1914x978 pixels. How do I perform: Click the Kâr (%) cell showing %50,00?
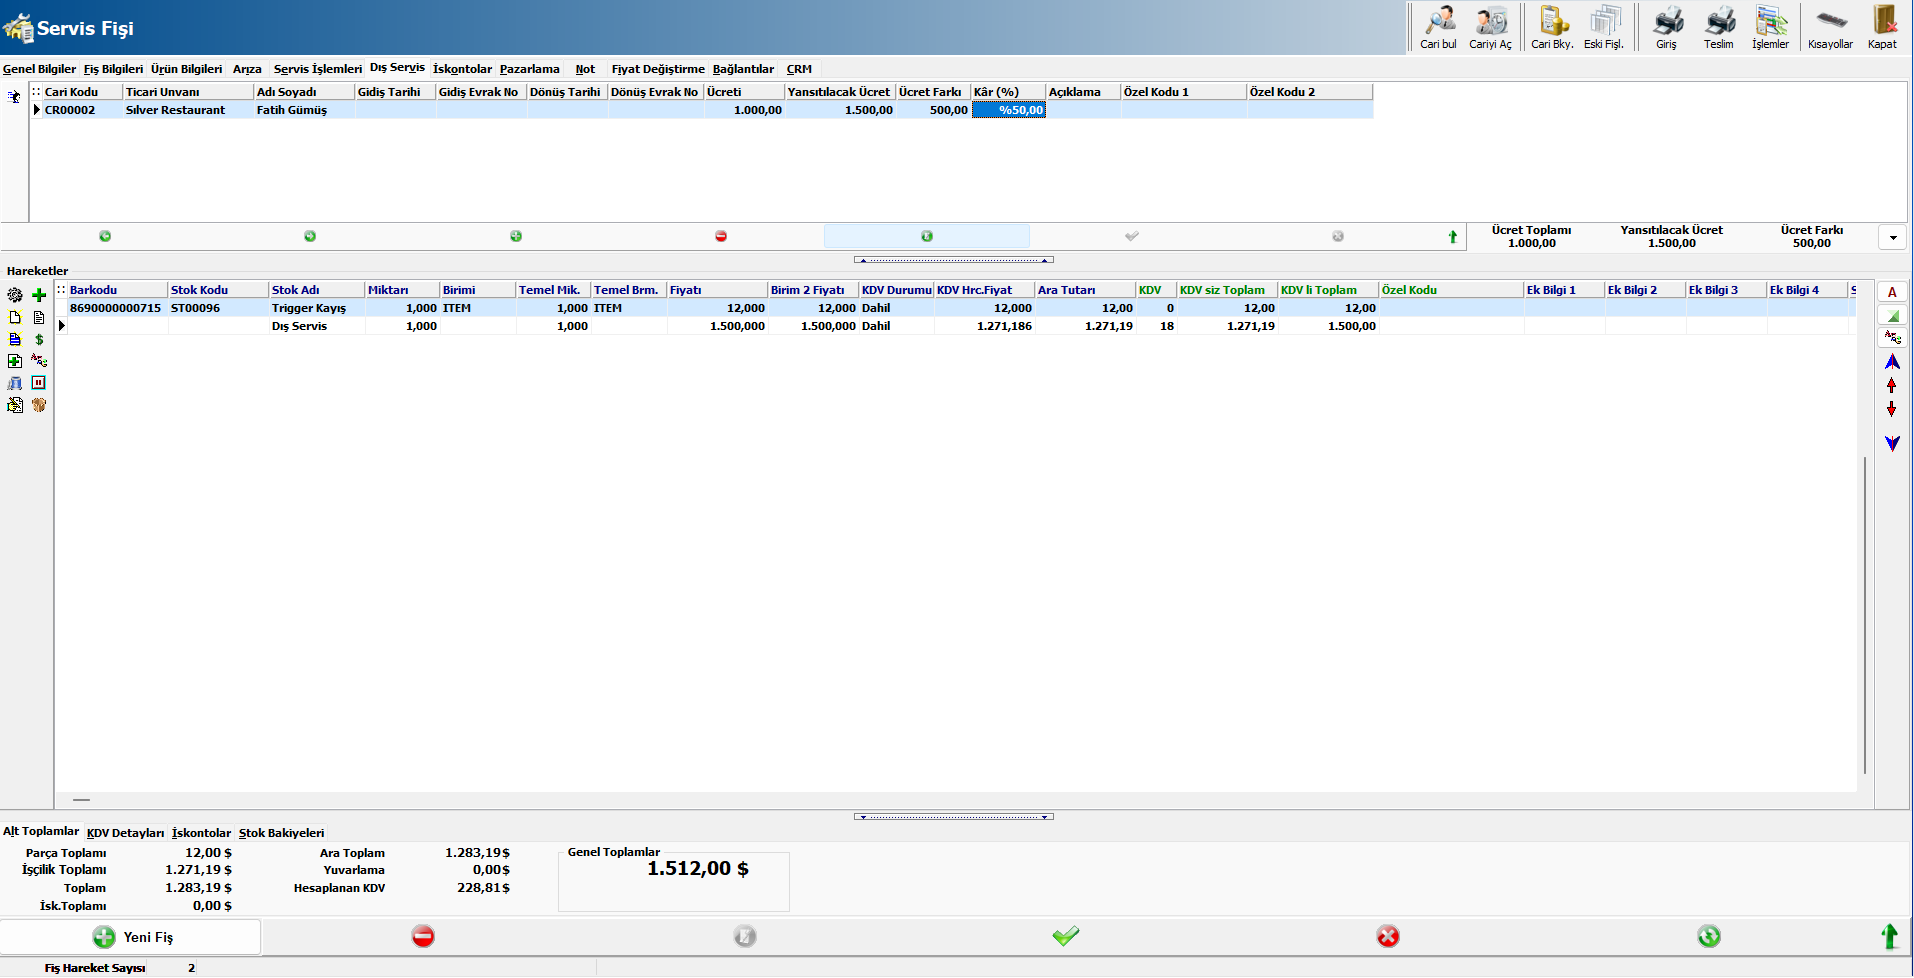1009,110
